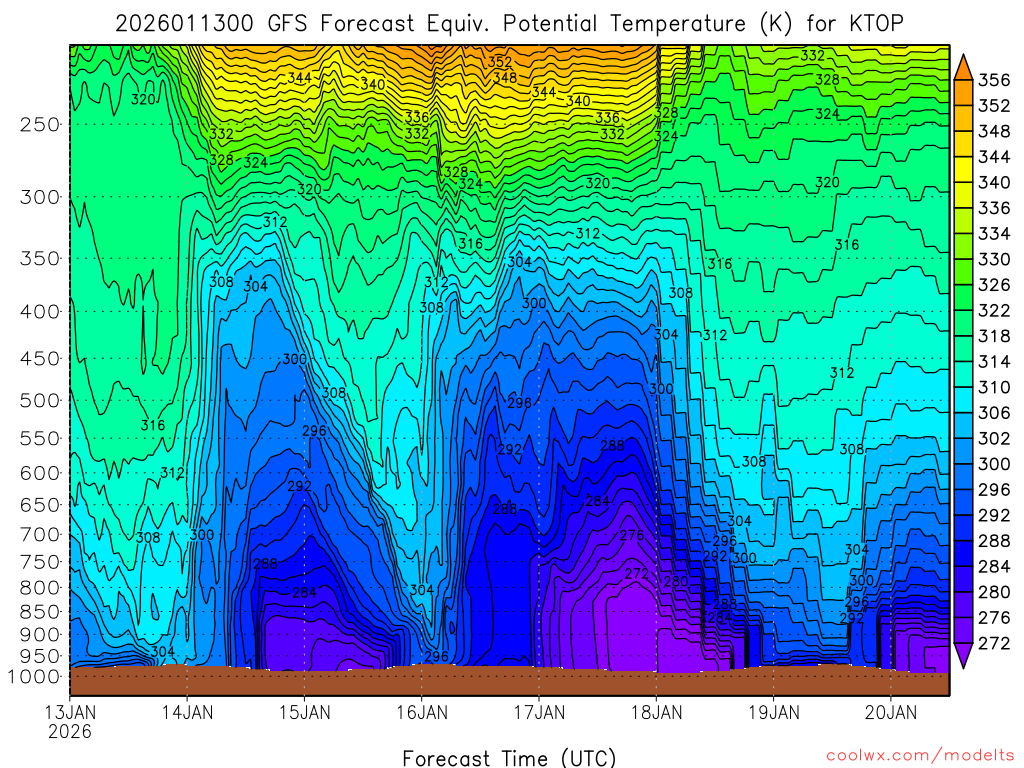Viewport: 1024px width, 768px height.
Task: Click the 13JAN date label
Action: (x=70, y=712)
